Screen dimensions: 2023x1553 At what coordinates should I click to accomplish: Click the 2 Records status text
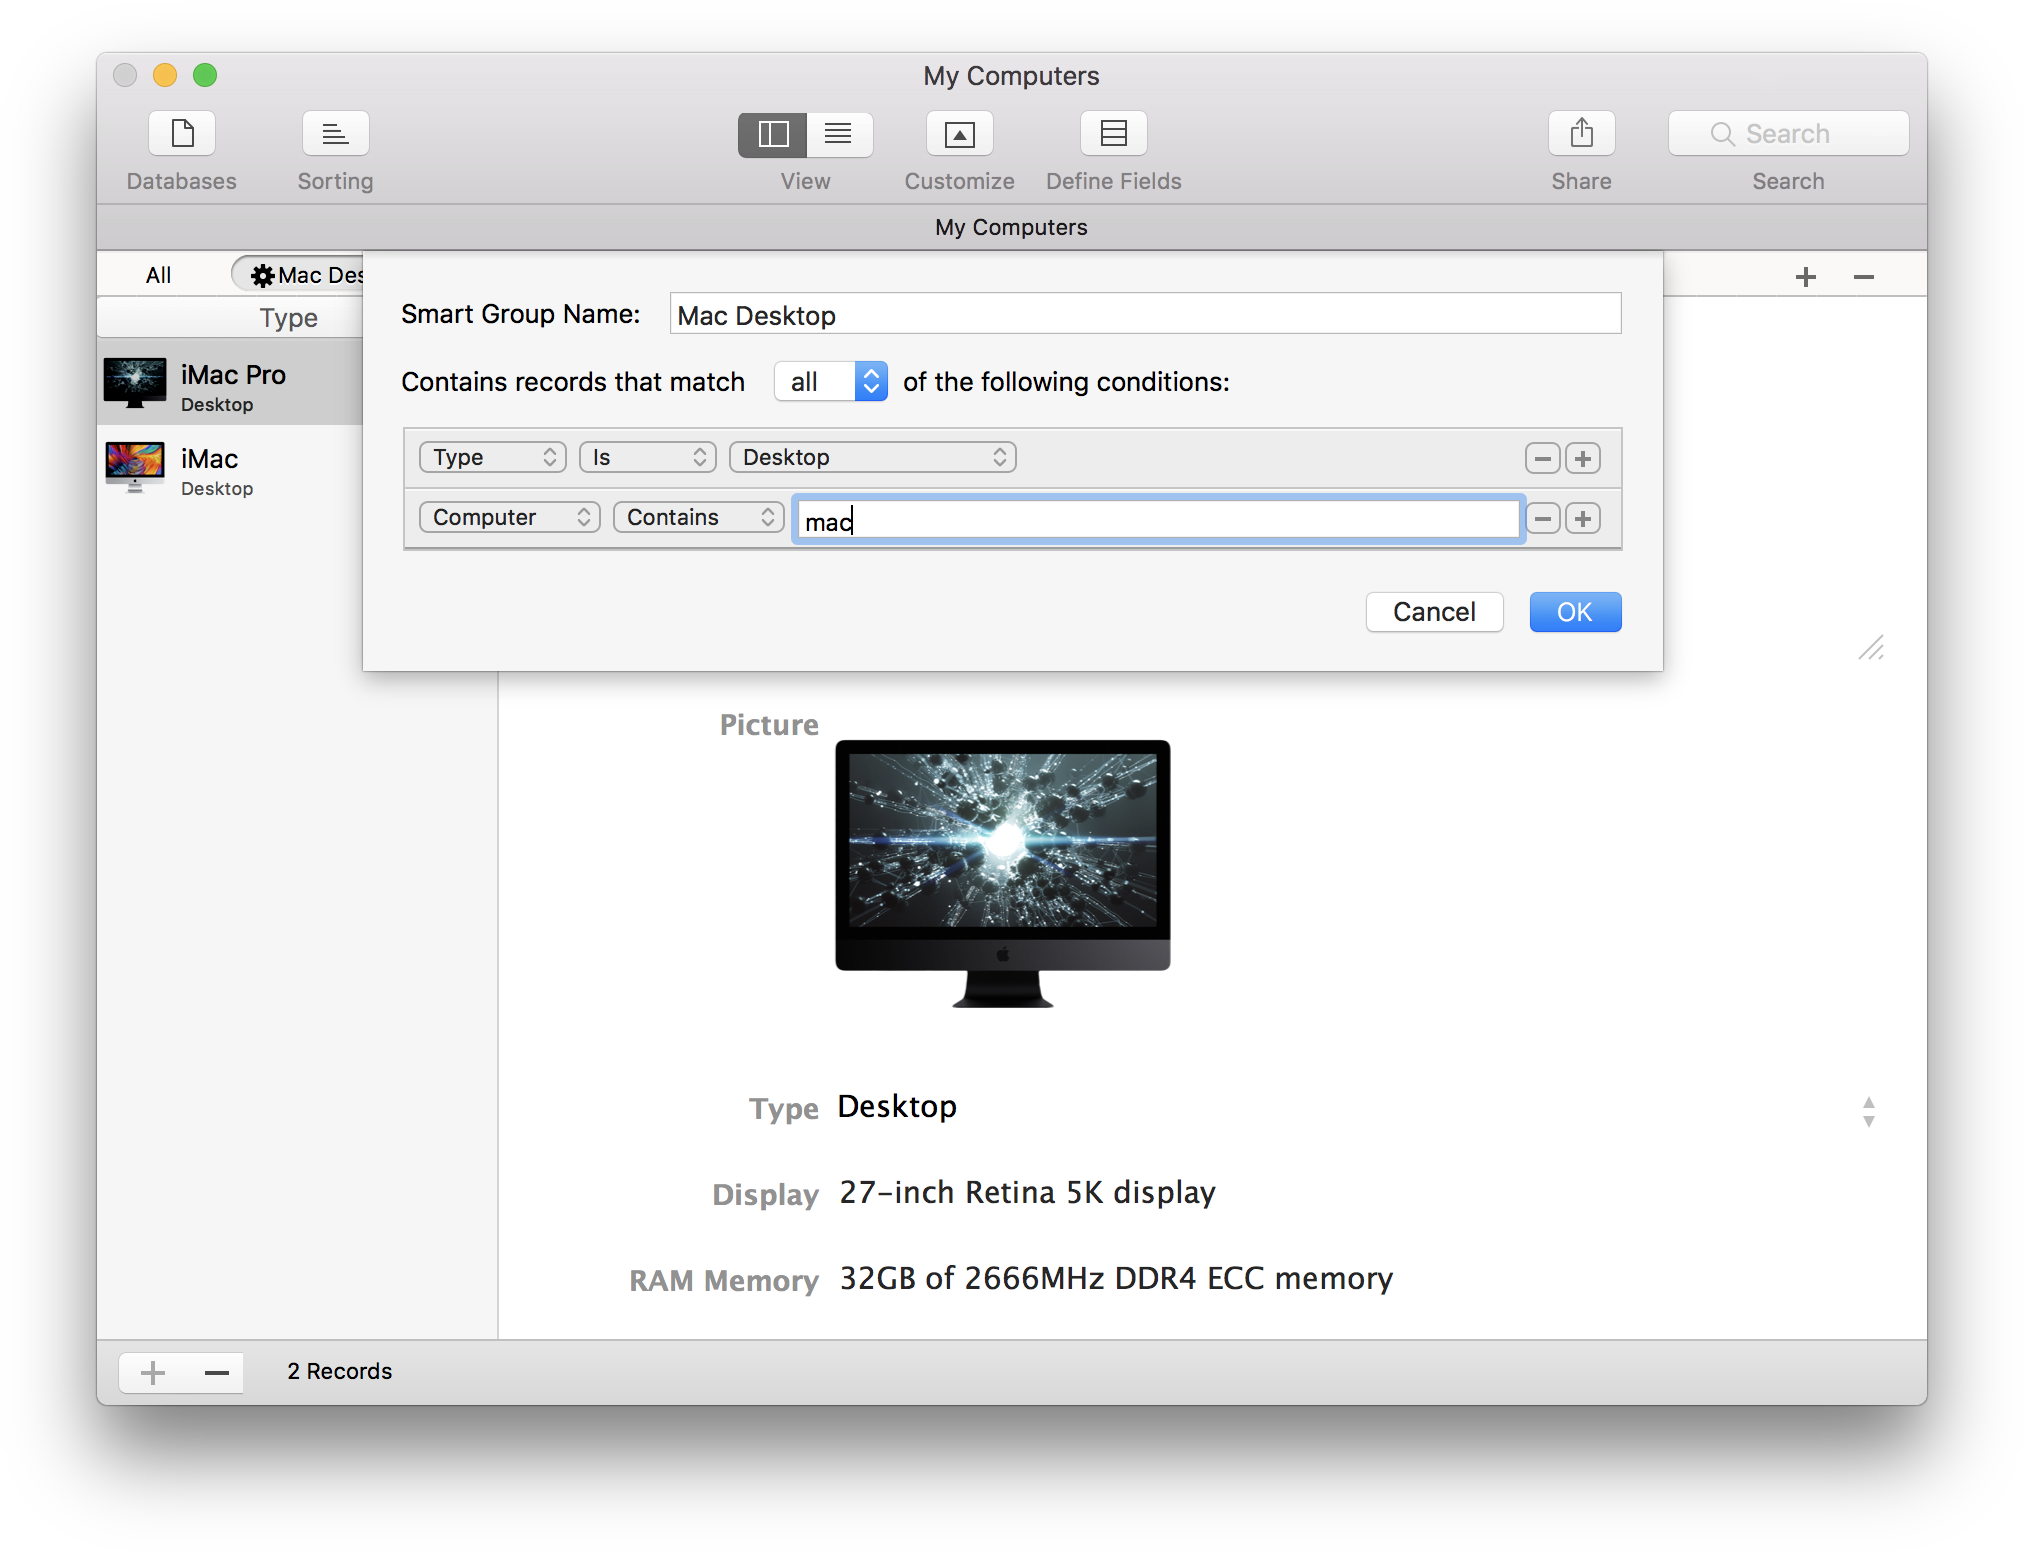pyautogui.click(x=339, y=1371)
